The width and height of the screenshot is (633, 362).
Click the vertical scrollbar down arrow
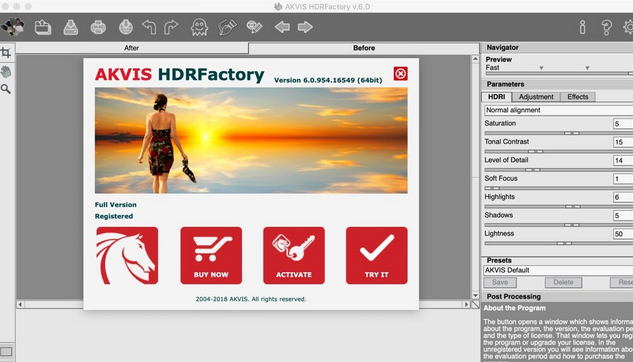[x=475, y=295]
